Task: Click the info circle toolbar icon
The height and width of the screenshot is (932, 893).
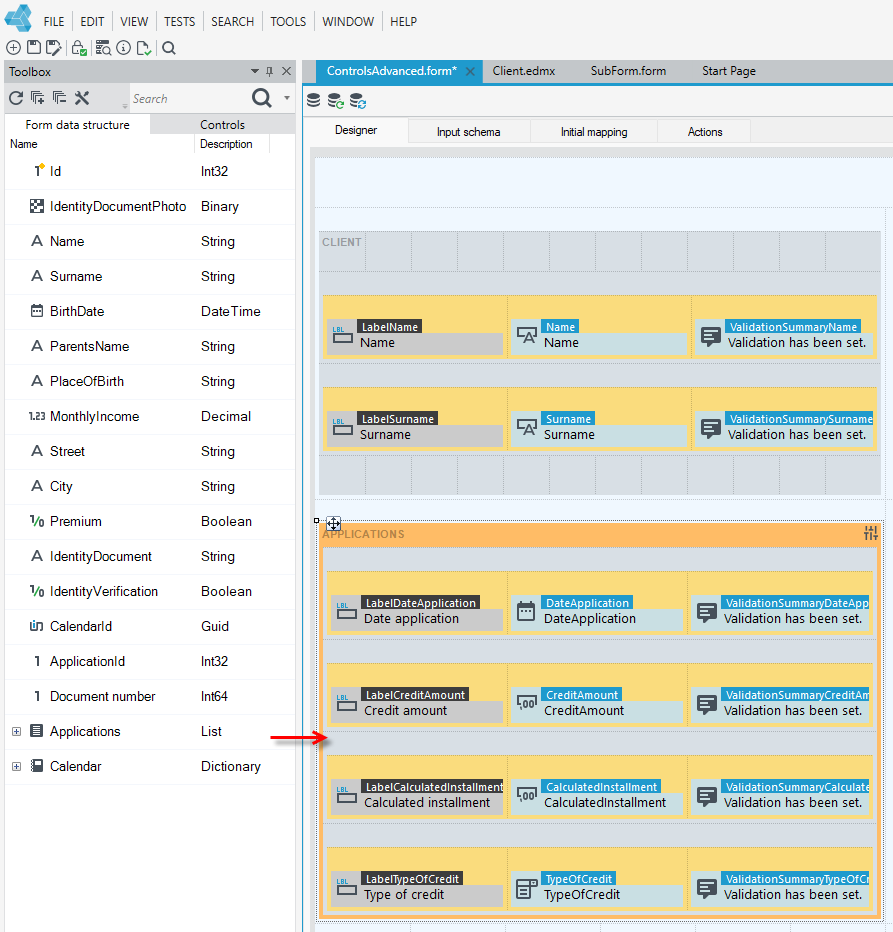Action: pyautogui.click(x=123, y=48)
